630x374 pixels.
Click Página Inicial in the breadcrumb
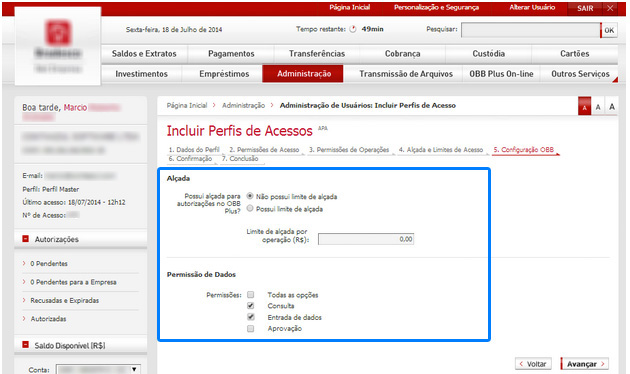tap(187, 105)
